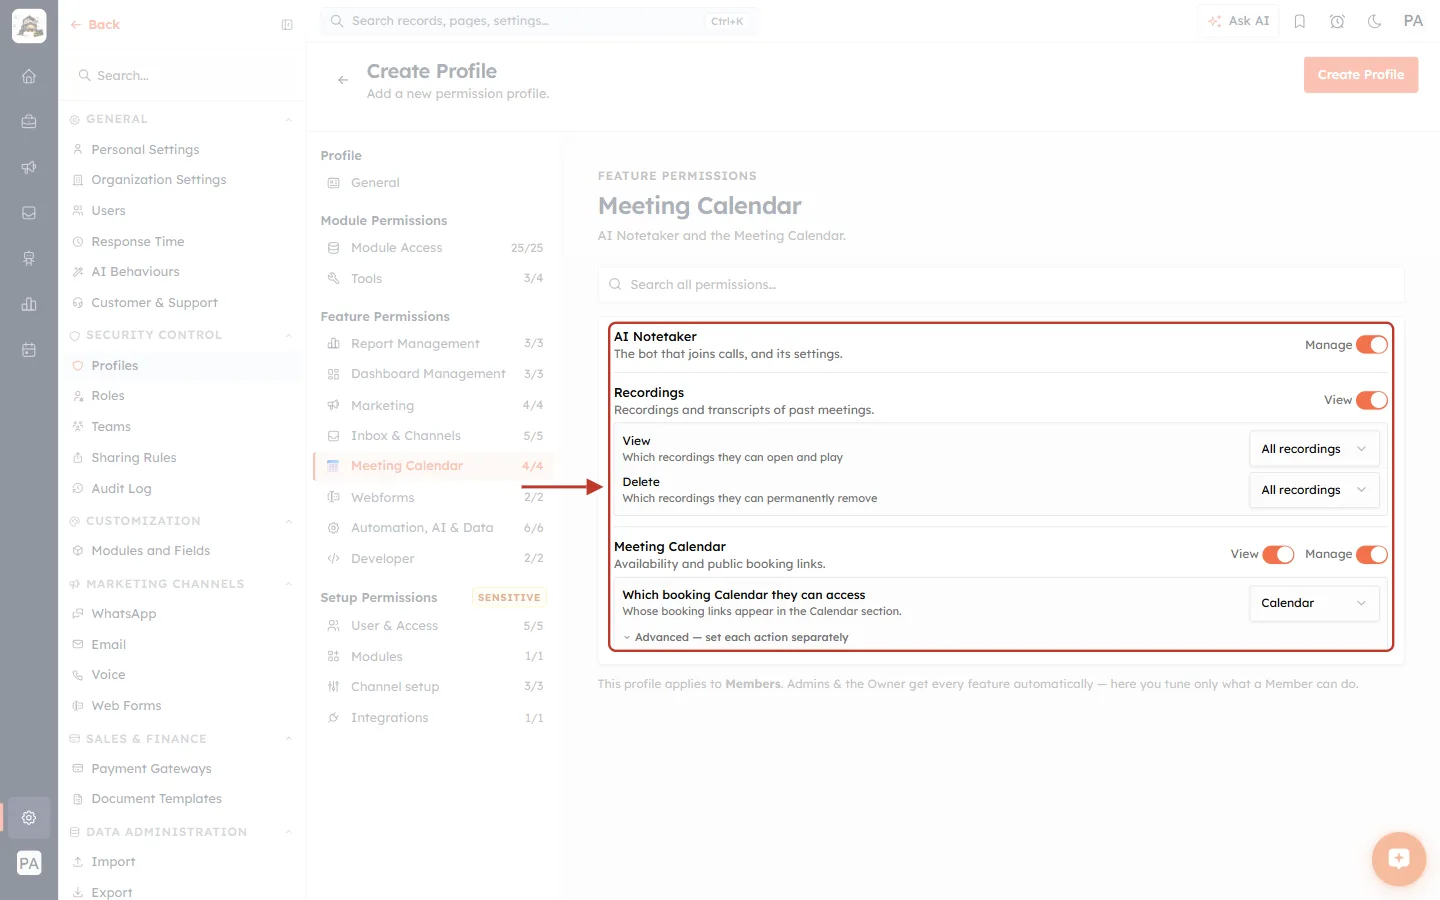
Task: Select the Module Access permissions item
Action: click(434, 248)
